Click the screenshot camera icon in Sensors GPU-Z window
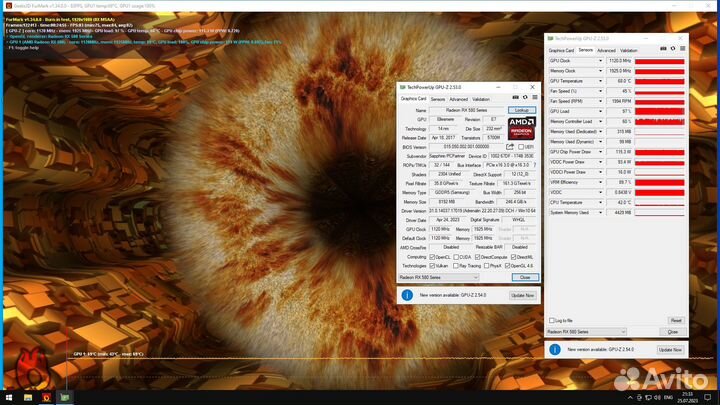This screenshot has width=720, height=405. pyautogui.click(x=663, y=49)
